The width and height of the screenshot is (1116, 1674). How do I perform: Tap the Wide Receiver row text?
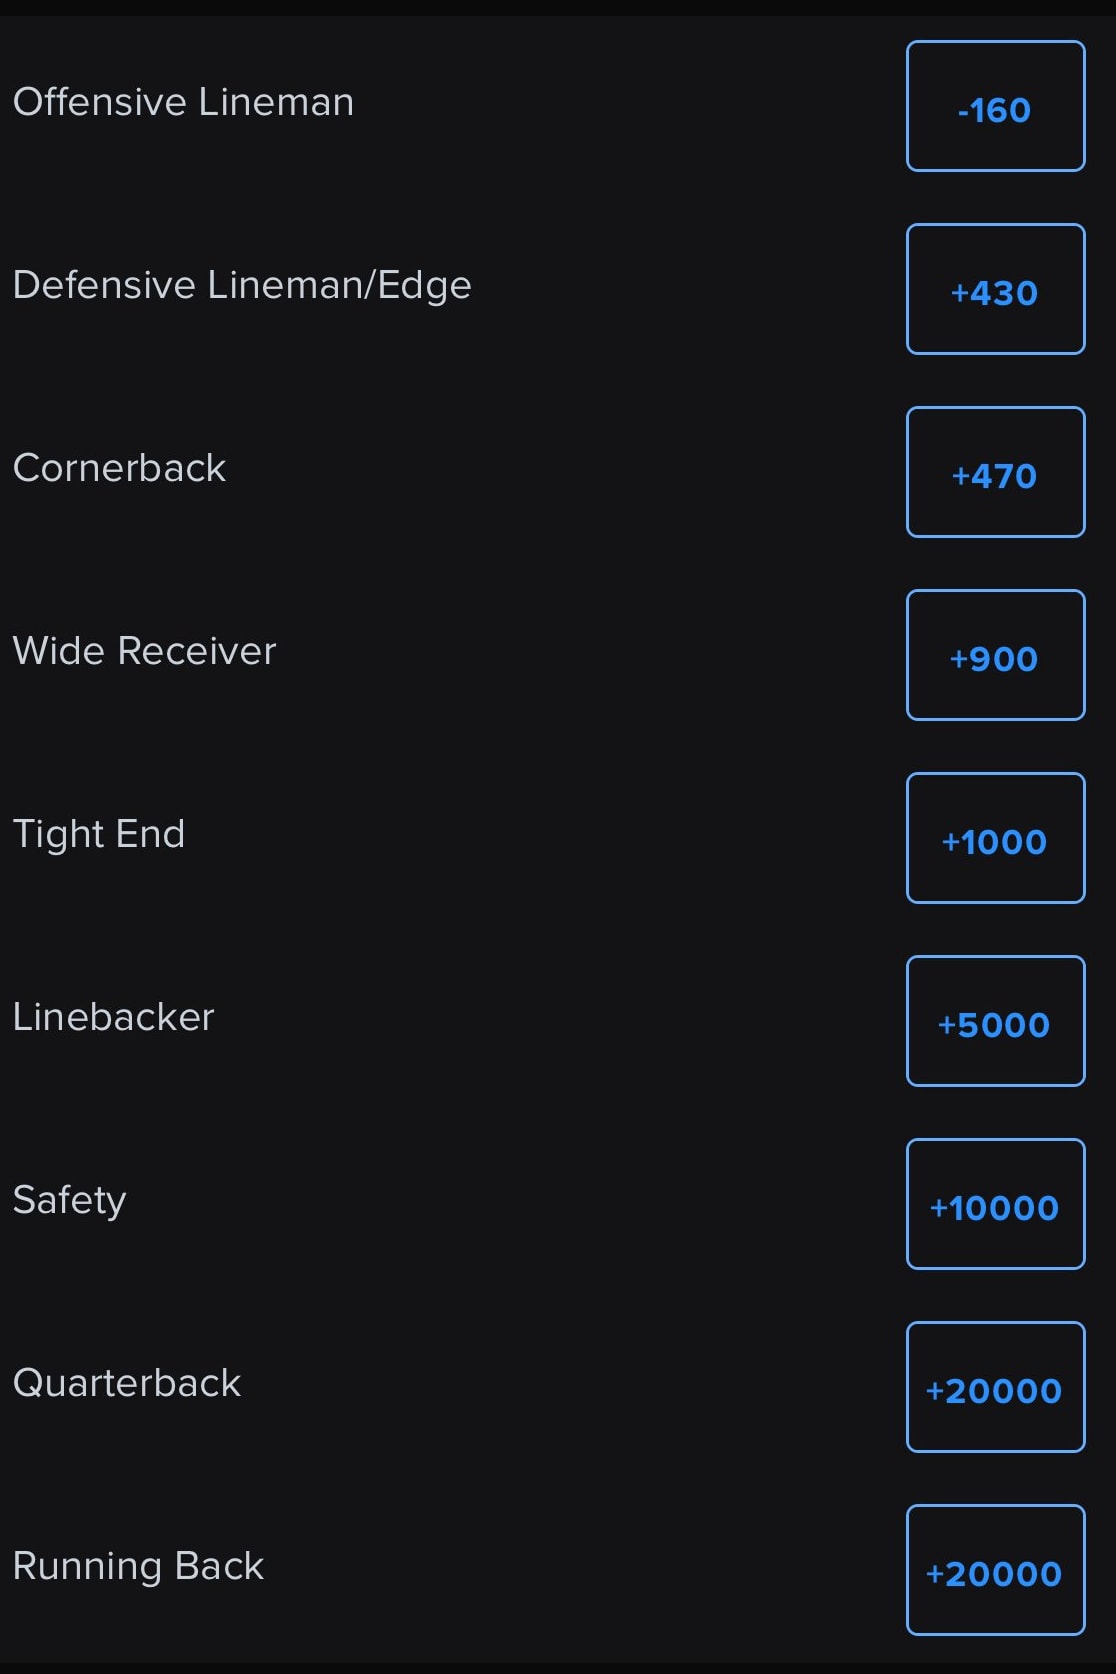[144, 651]
